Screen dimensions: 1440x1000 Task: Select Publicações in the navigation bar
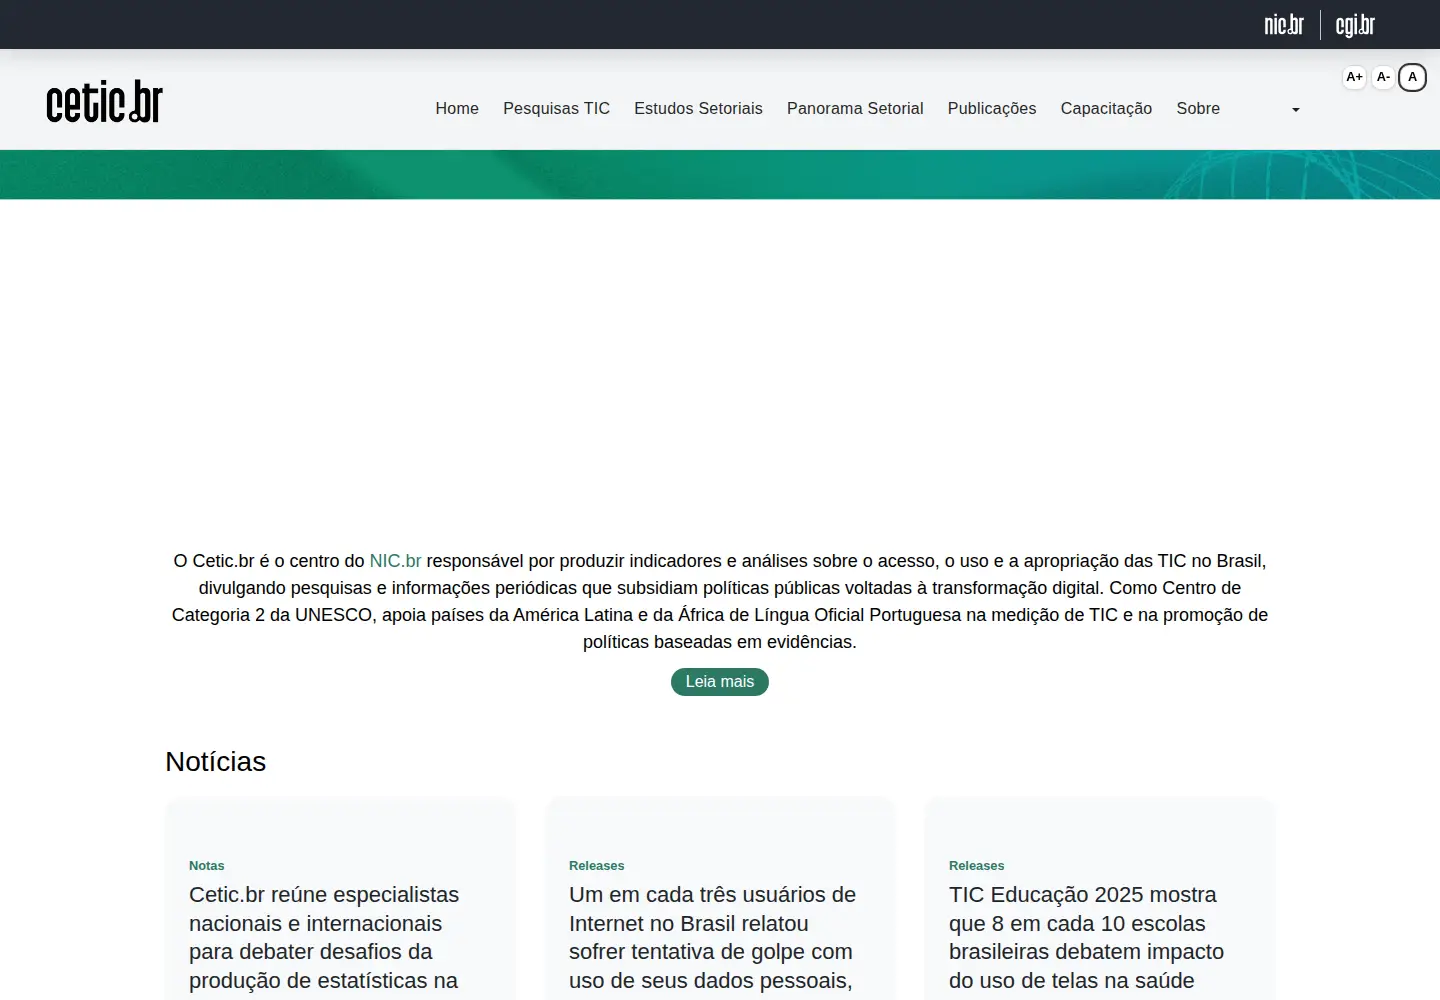pyautogui.click(x=992, y=108)
